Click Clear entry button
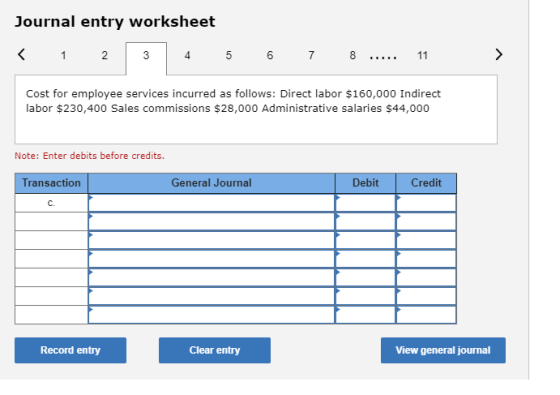This screenshot has height=395, width=560. [x=215, y=350]
